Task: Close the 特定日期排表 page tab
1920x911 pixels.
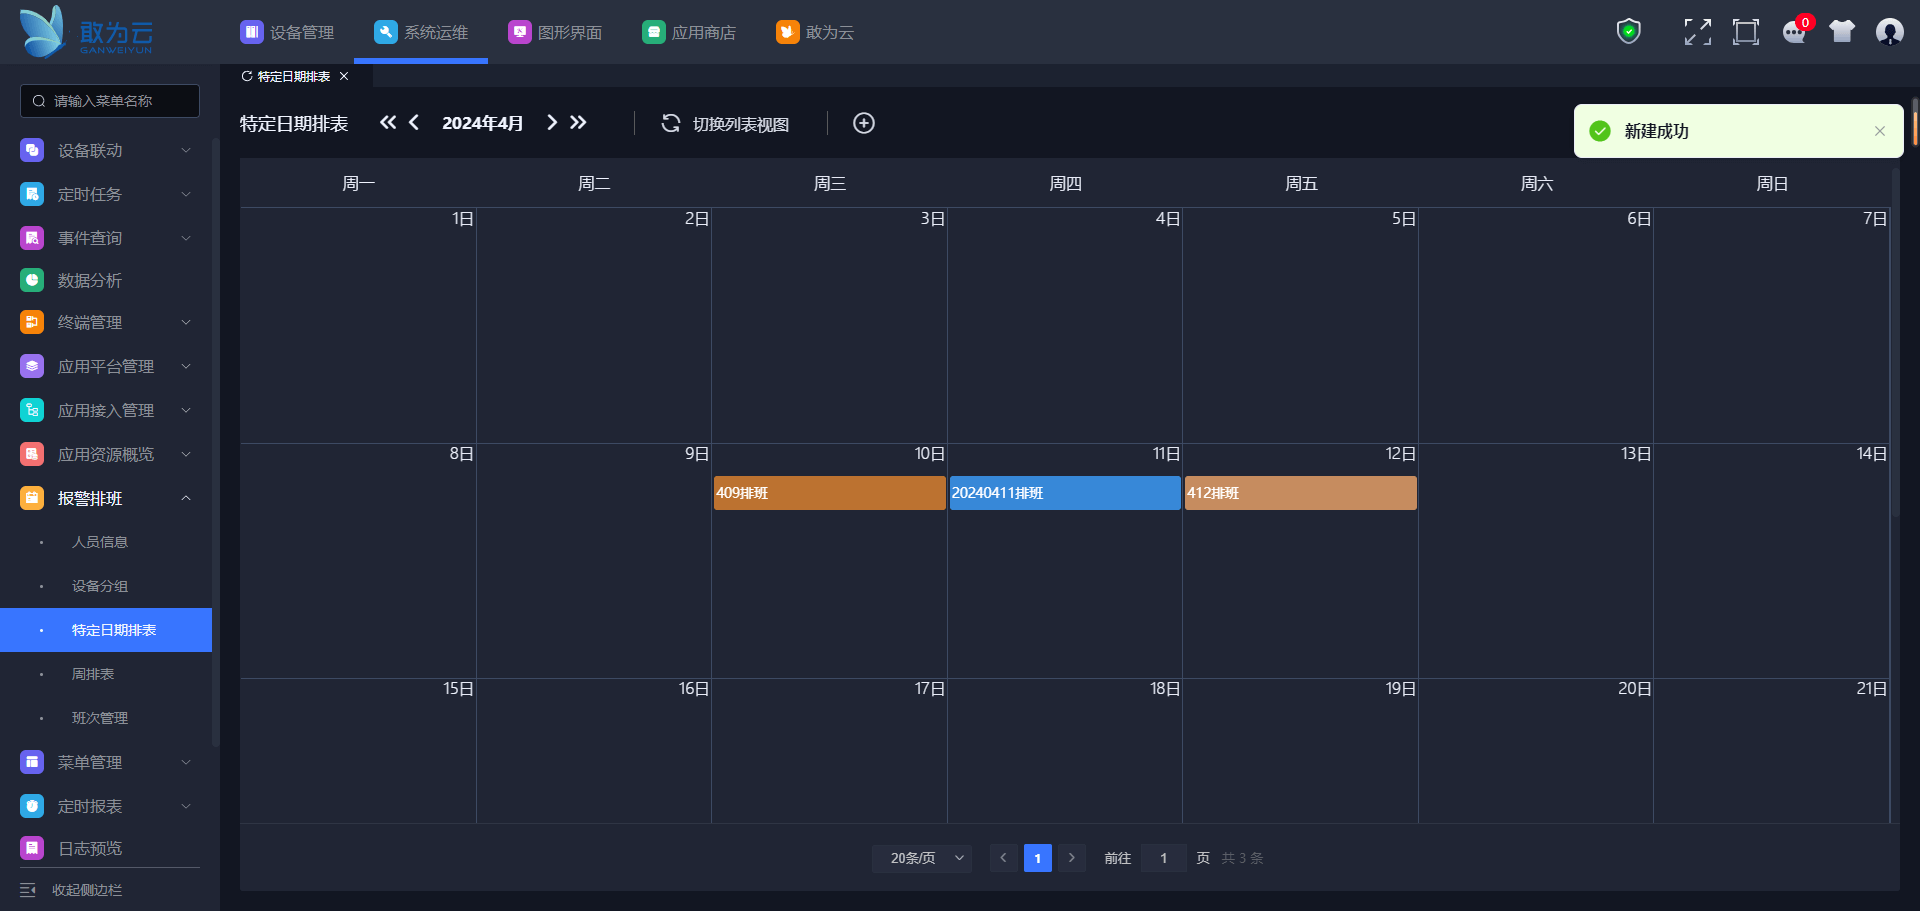Action: coord(344,76)
